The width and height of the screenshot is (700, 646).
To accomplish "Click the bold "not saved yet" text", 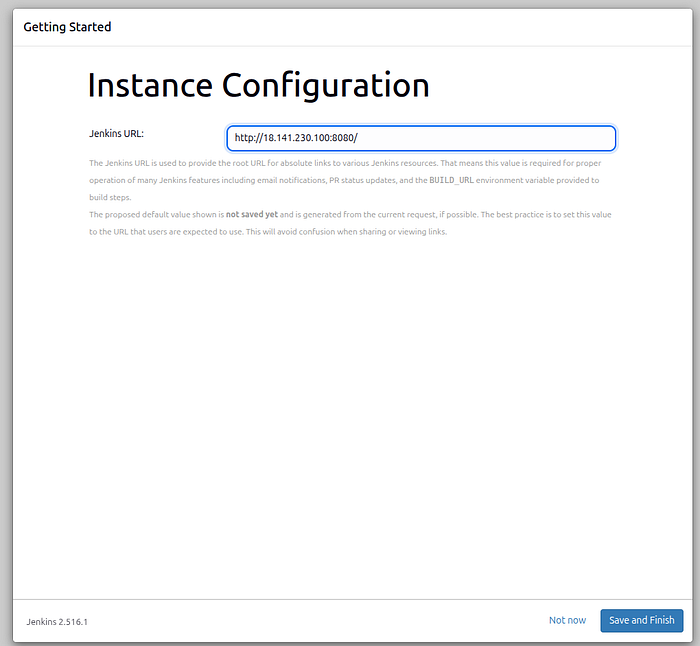I will [x=252, y=214].
